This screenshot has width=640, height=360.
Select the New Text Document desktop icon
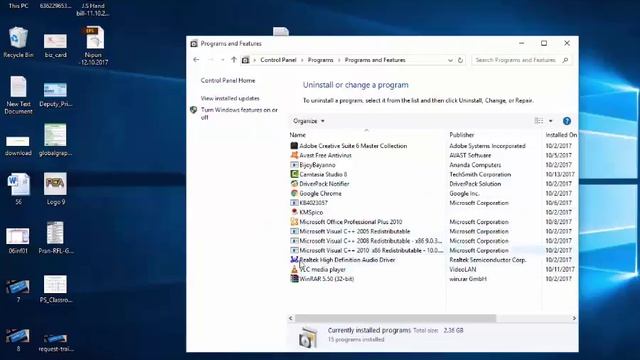pyautogui.click(x=18, y=96)
